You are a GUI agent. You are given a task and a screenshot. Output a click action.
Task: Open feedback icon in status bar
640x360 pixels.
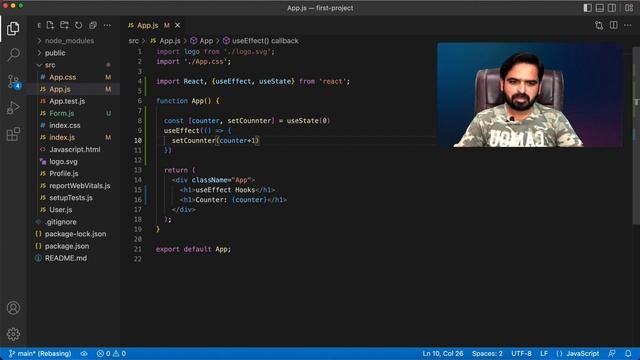(x=612, y=353)
